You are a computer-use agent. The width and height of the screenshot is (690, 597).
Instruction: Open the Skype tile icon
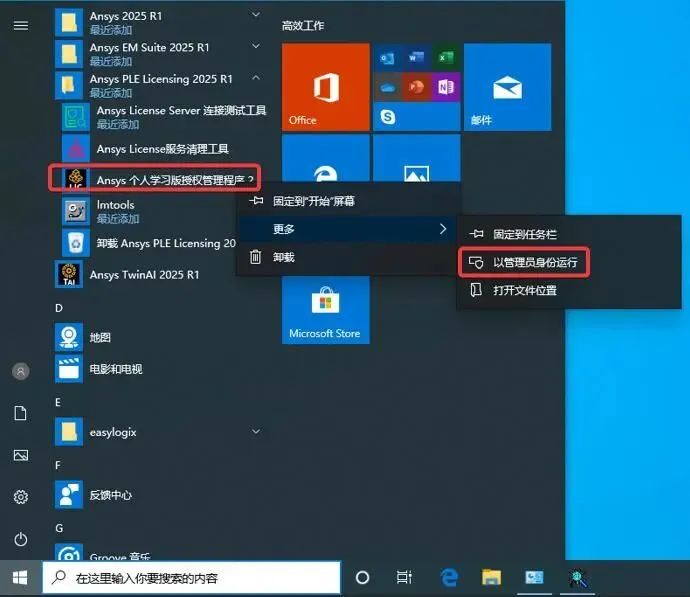tap(388, 117)
